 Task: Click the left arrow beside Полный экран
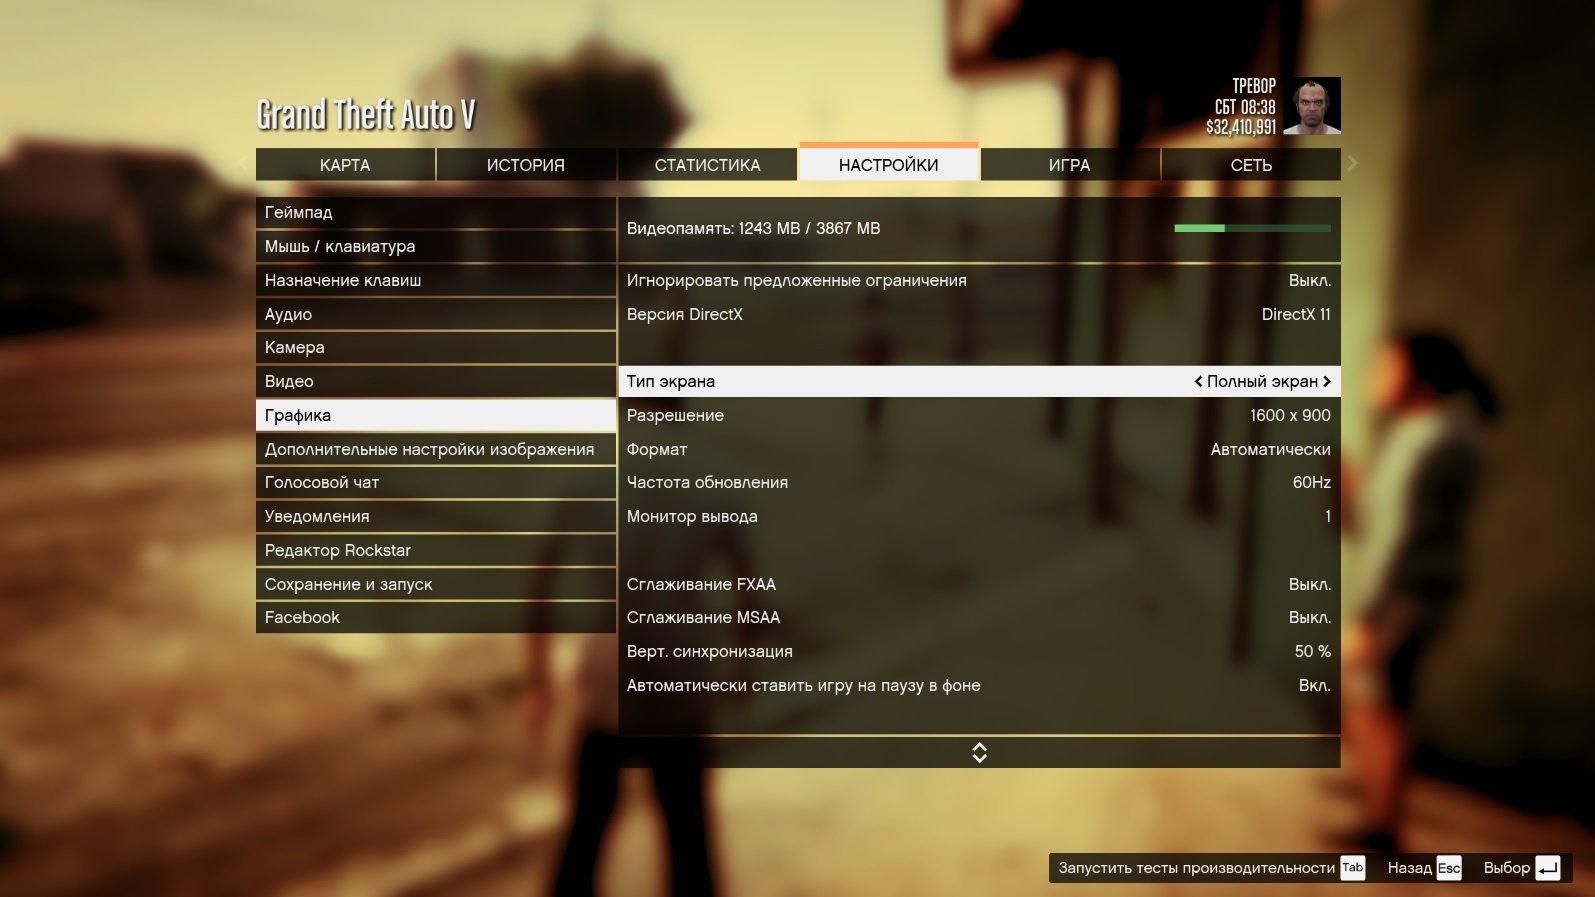(x=1198, y=381)
